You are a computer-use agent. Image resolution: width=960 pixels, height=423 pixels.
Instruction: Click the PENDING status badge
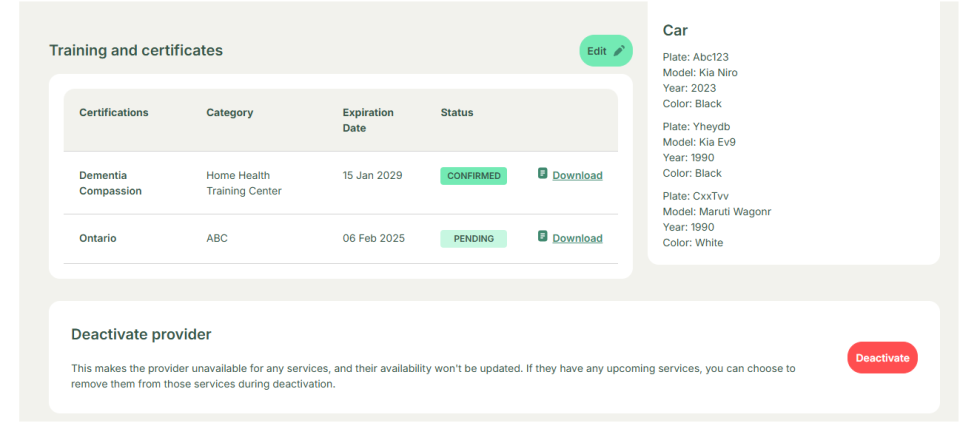coord(473,239)
